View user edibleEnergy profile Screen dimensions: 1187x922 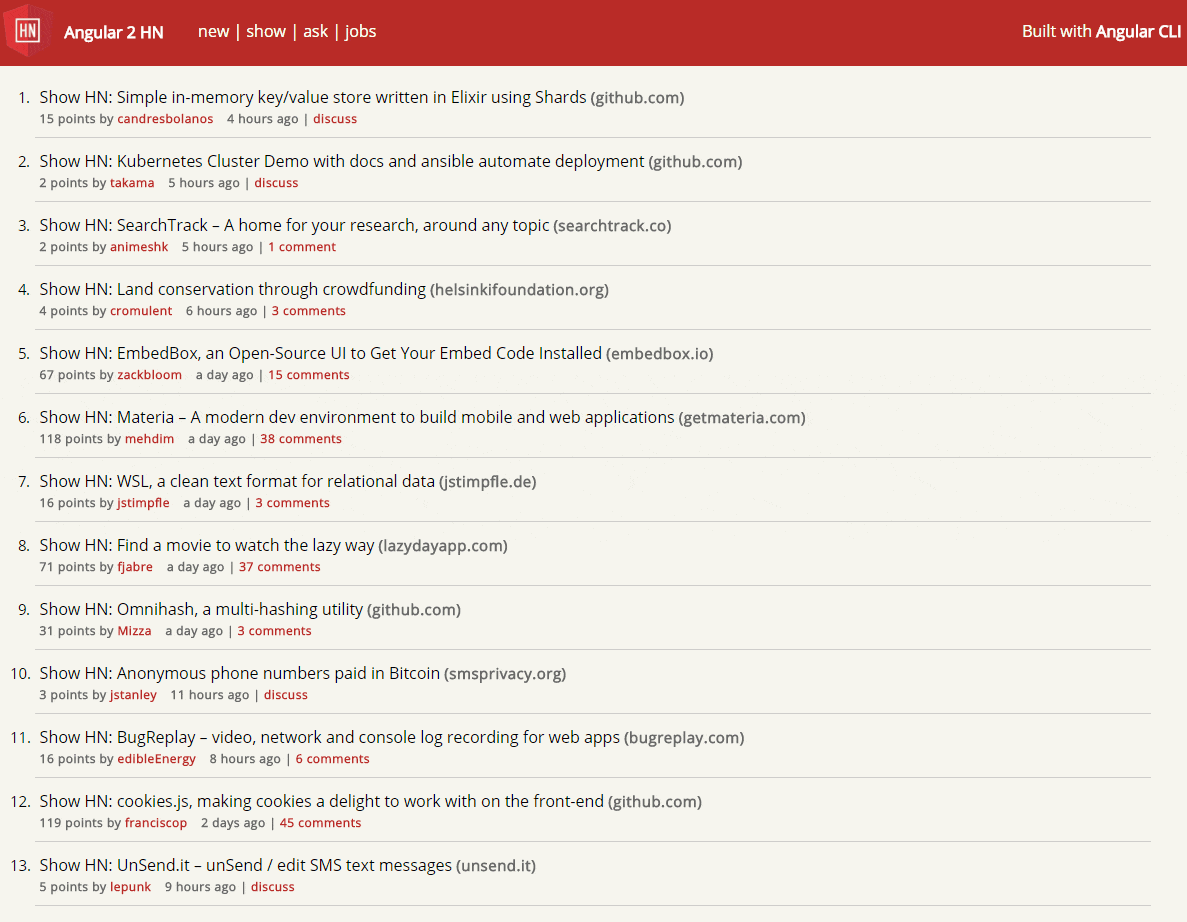tap(156, 758)
